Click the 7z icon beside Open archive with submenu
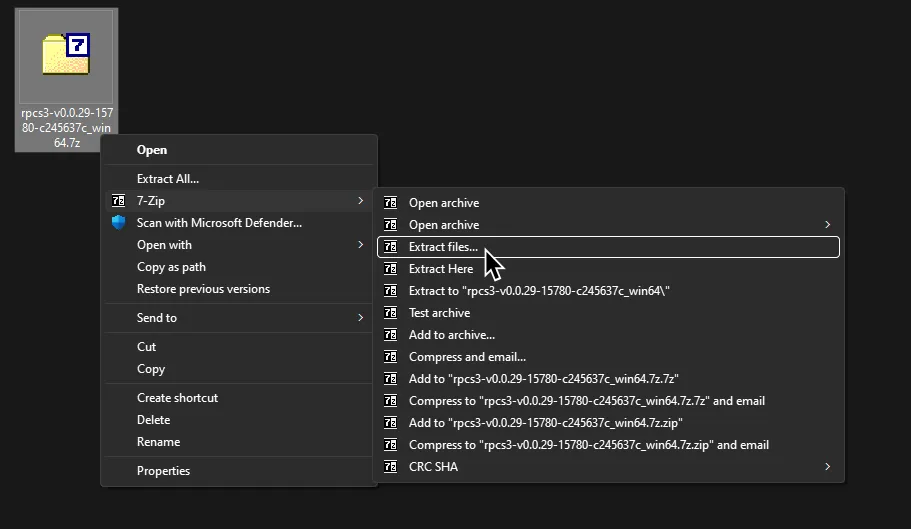This screenshot has height=529, width=911. [390, 225]
